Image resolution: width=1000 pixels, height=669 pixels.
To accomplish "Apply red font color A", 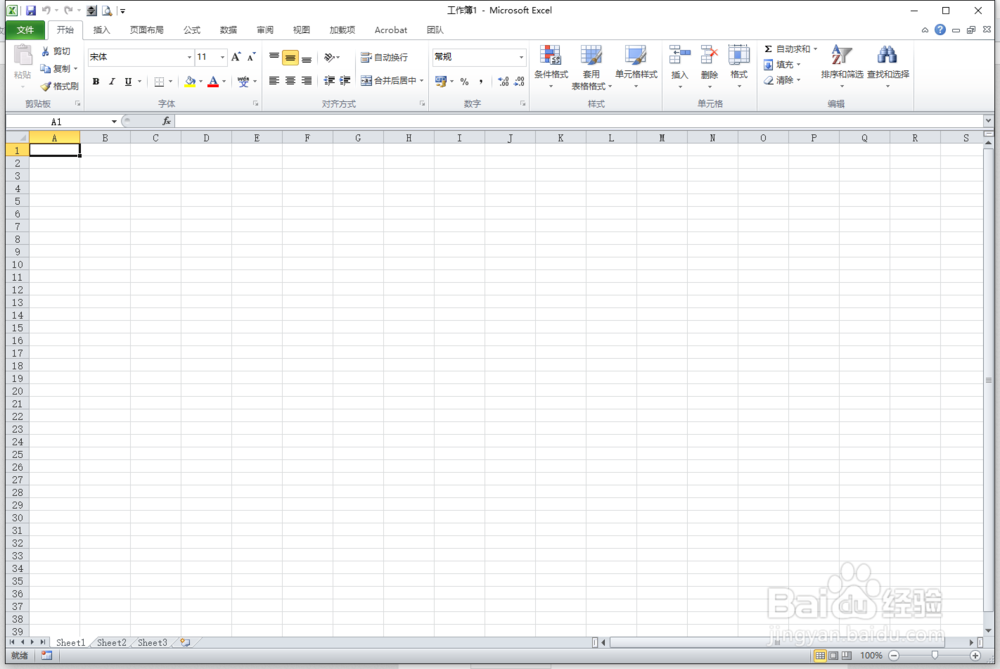I will tap(213, 81).
